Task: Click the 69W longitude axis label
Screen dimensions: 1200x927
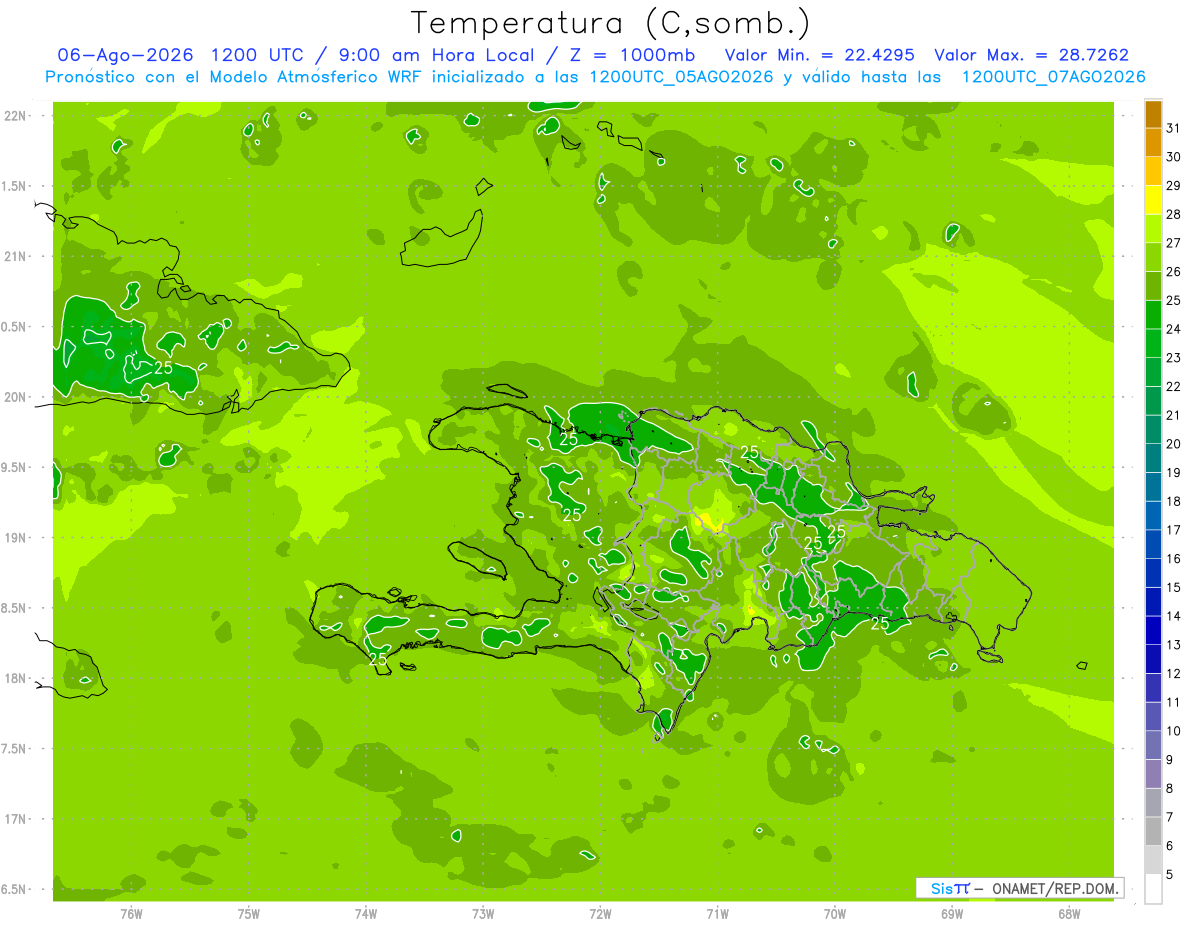Action: 952,913
